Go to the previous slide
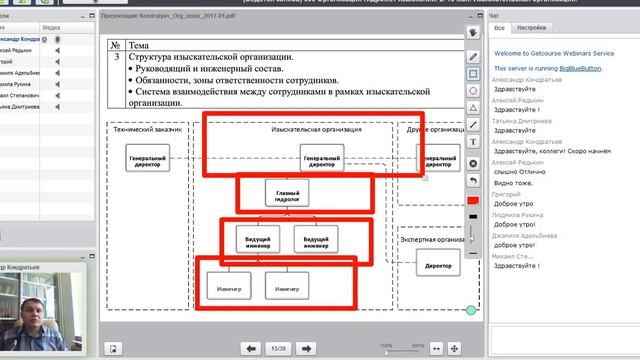The width and height of the screenshot is (640, 360). coord(251,349)
